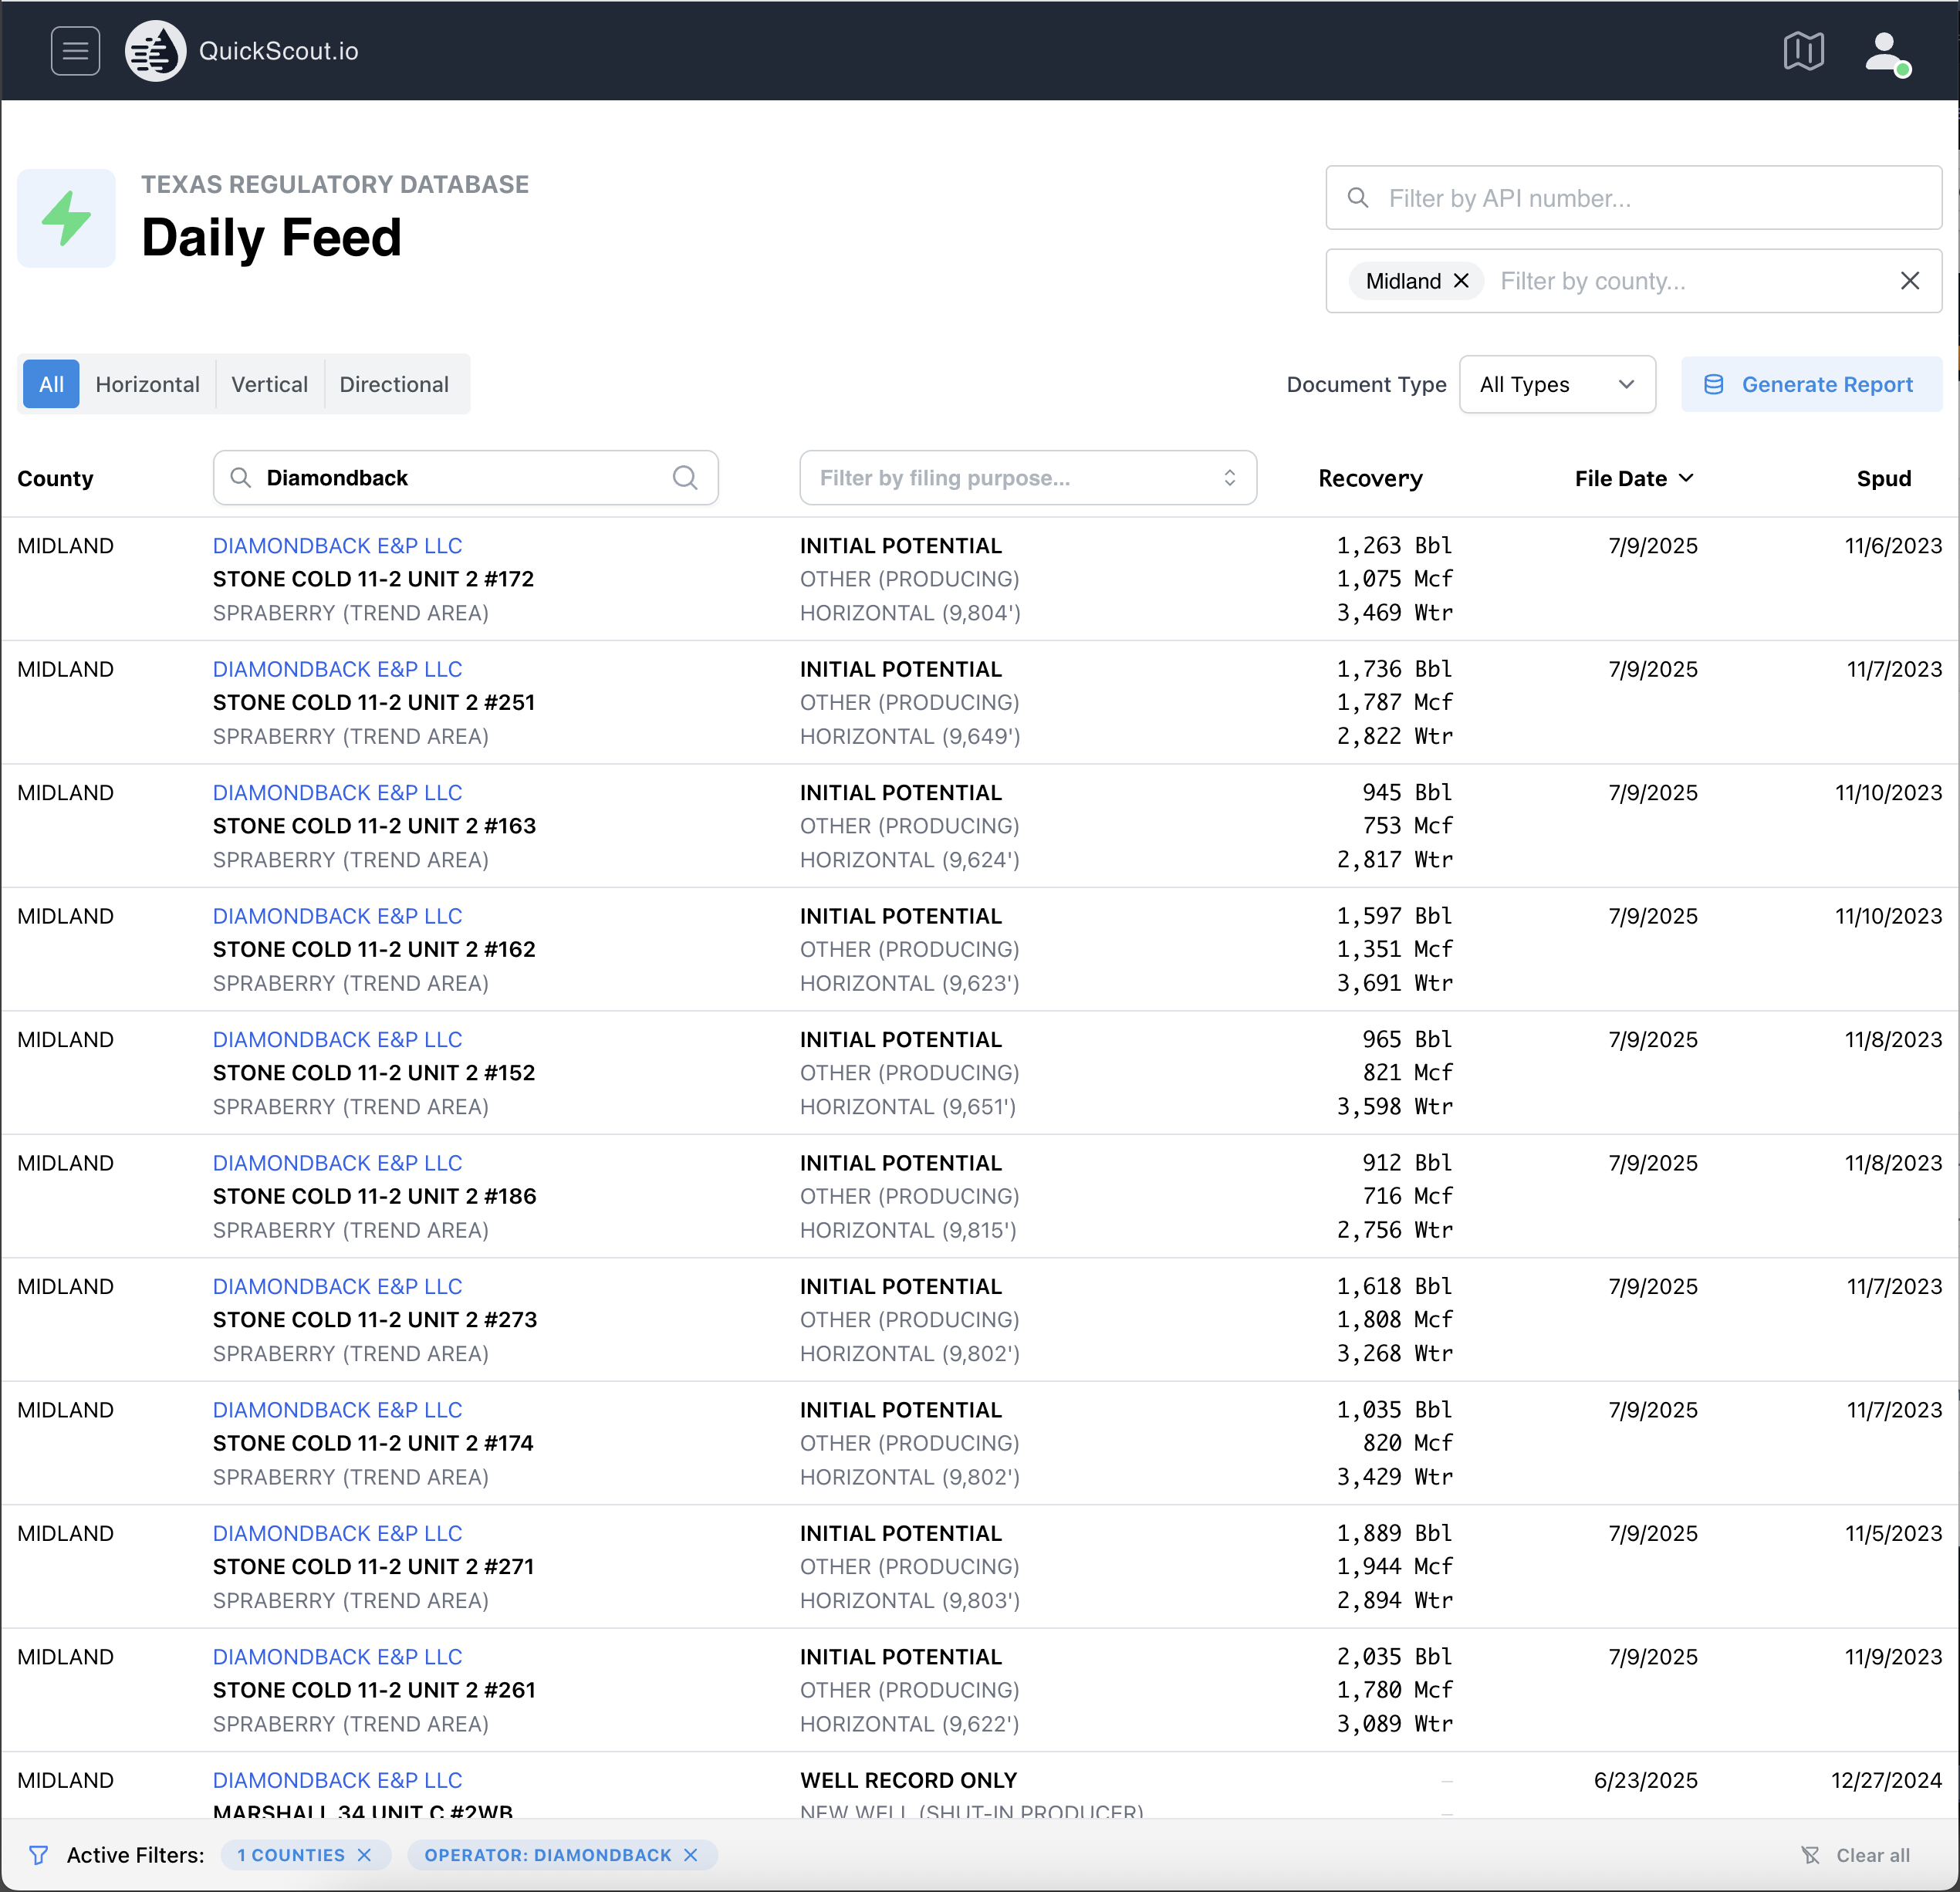Select the Horizontal tab
The height and width of the screenshot is (1892, 1960).
coord(148,384)
